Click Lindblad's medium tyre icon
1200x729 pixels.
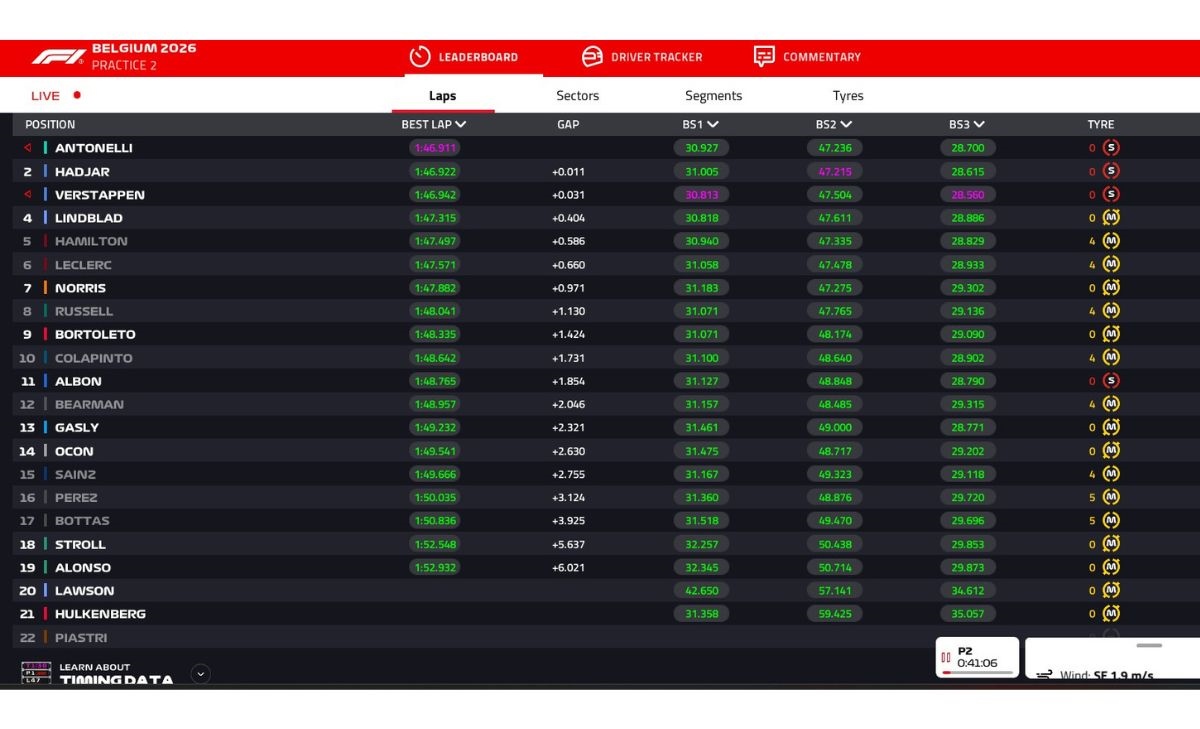(1110, 218)
